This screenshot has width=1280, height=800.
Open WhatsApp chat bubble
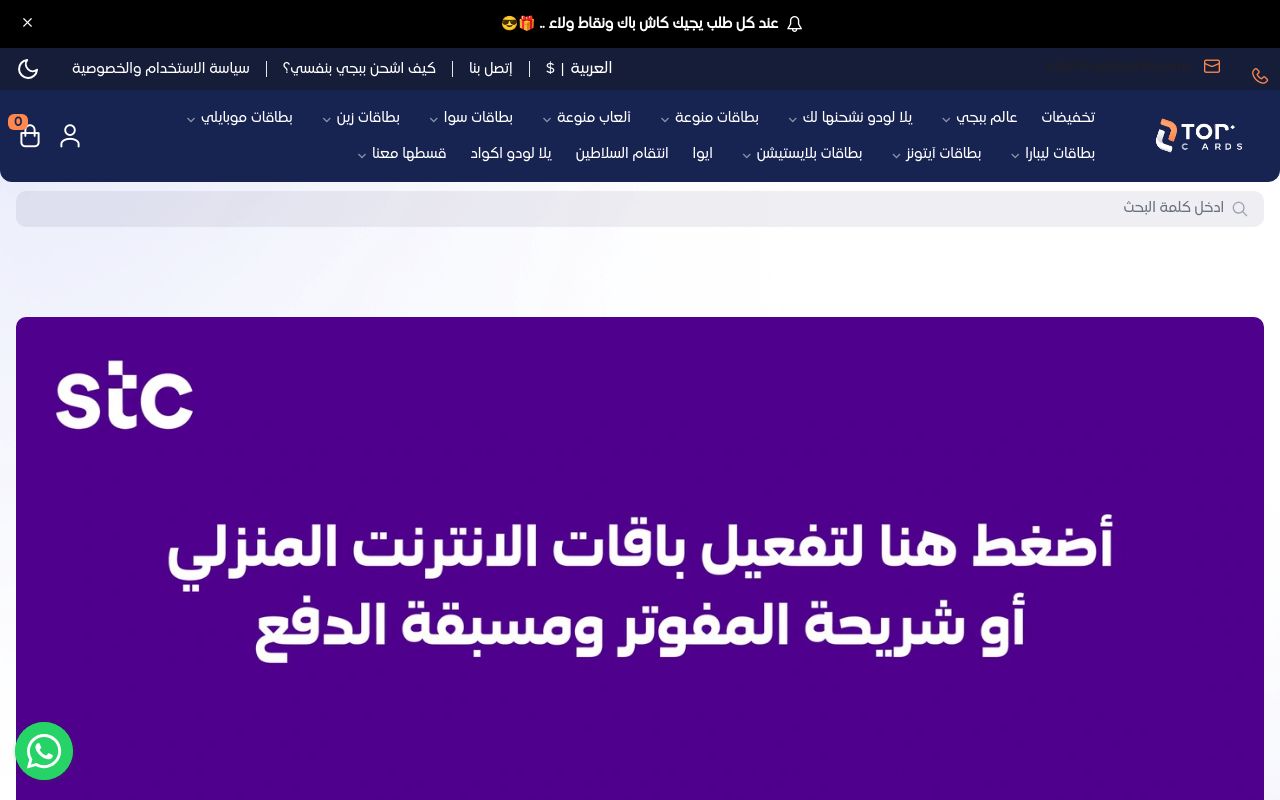click(x=44, y=751)
